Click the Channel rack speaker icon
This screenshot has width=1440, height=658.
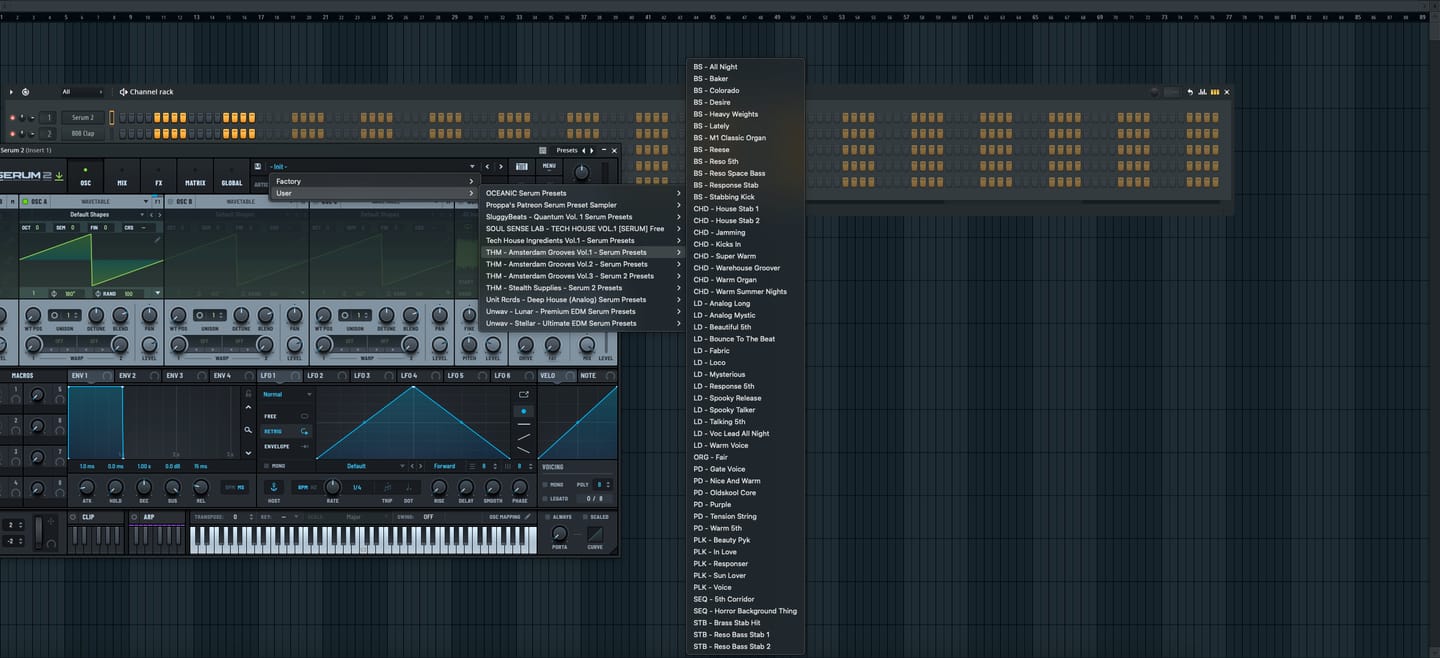coord(124,92)
